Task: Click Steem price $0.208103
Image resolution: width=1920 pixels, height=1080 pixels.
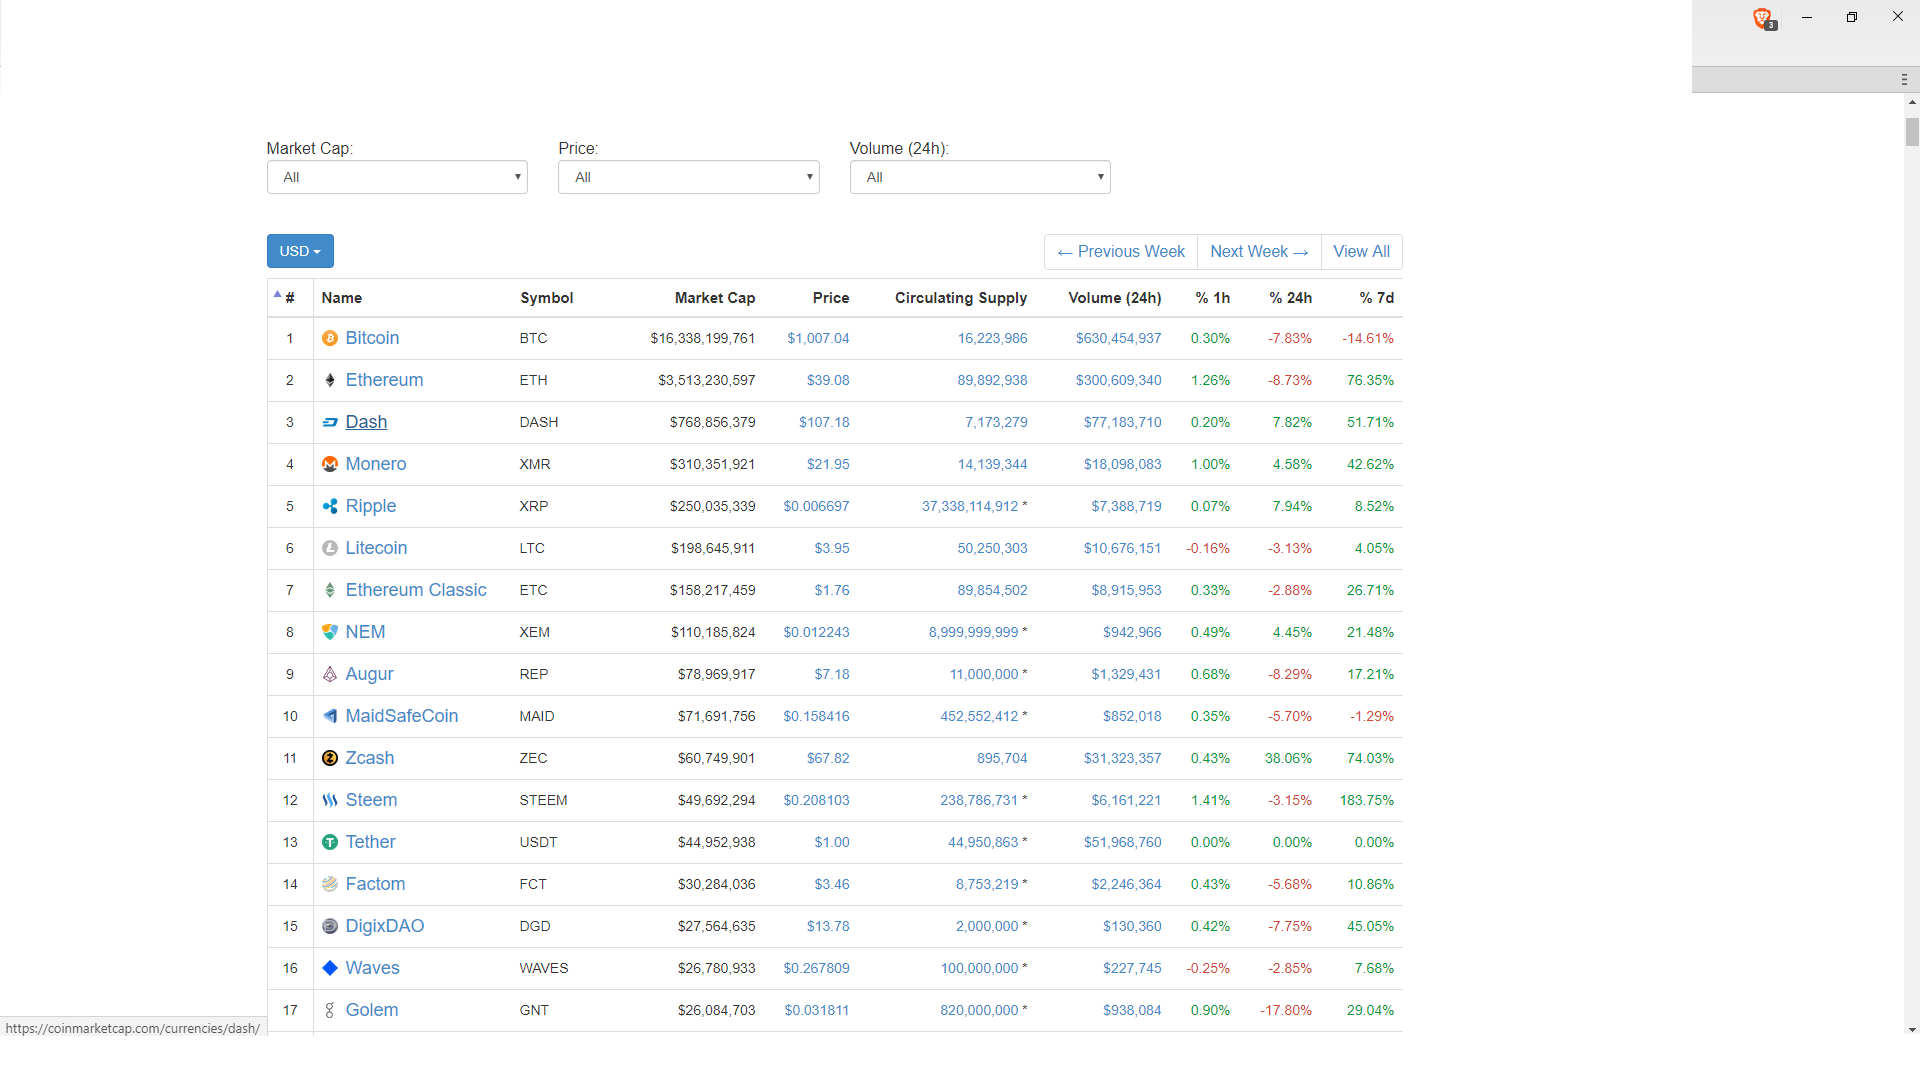Action: tap(816, 801)
